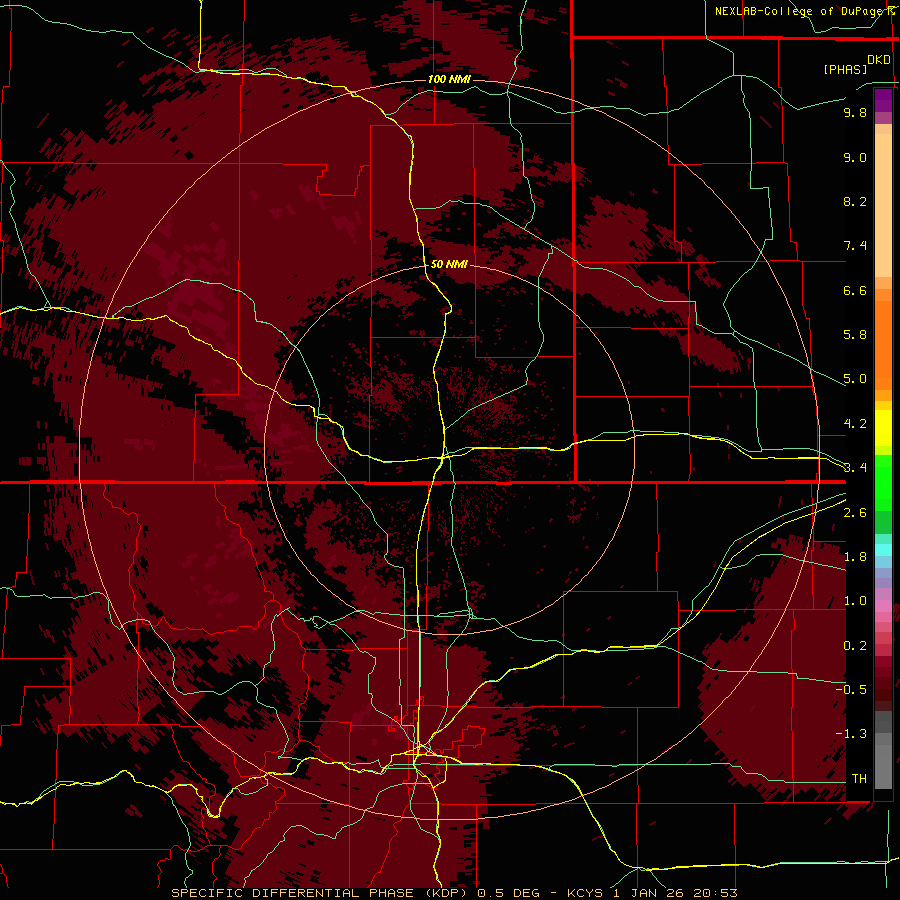Click the 7.4 scale value

coord(855,246)
